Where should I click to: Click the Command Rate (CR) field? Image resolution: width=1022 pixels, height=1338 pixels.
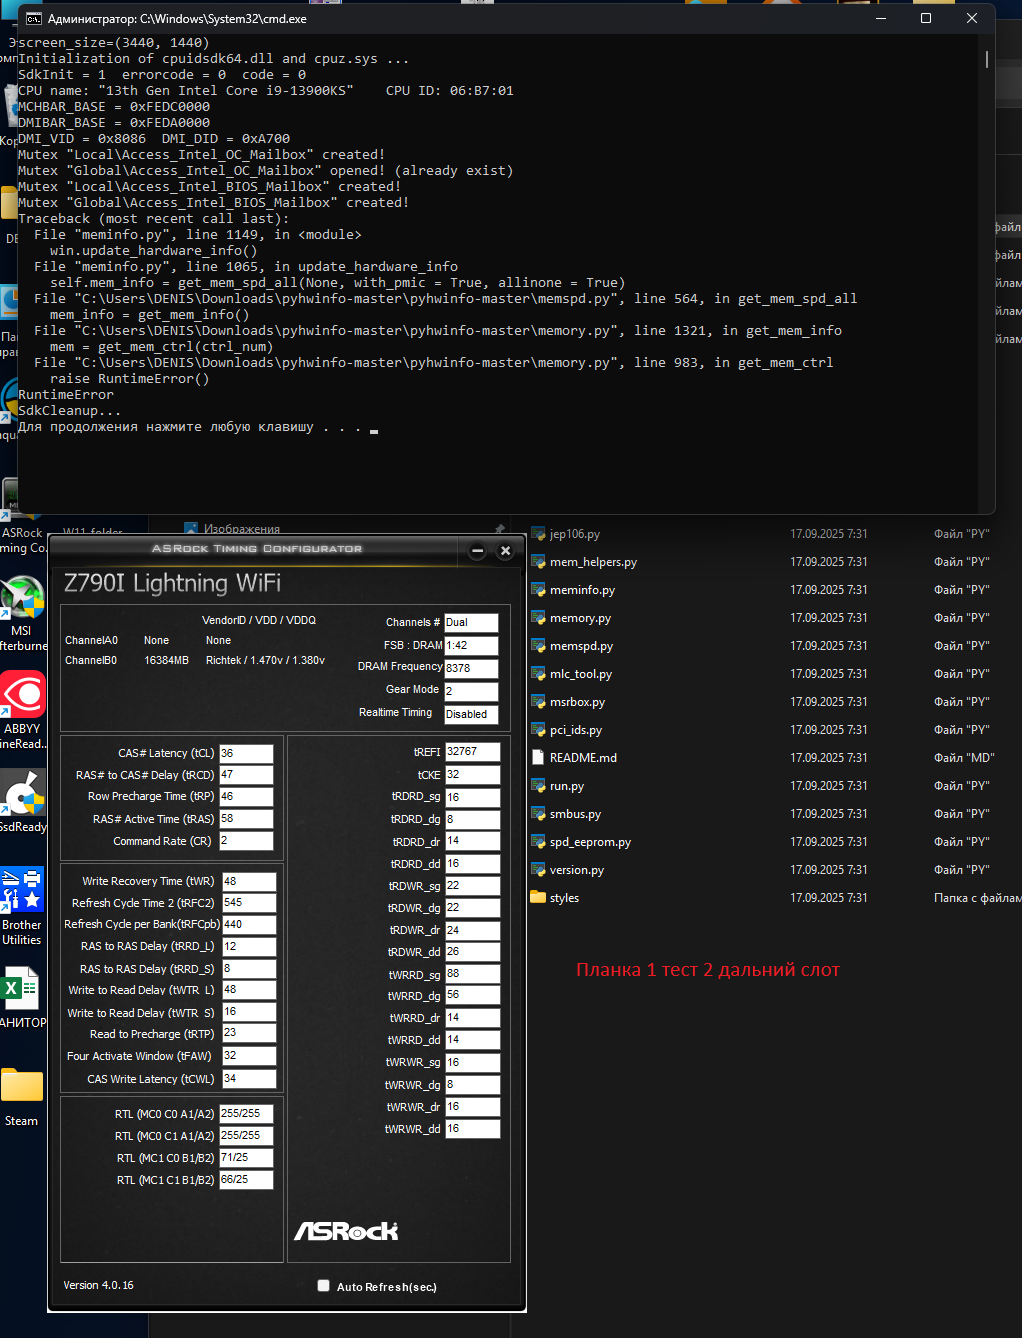point(246,841)
